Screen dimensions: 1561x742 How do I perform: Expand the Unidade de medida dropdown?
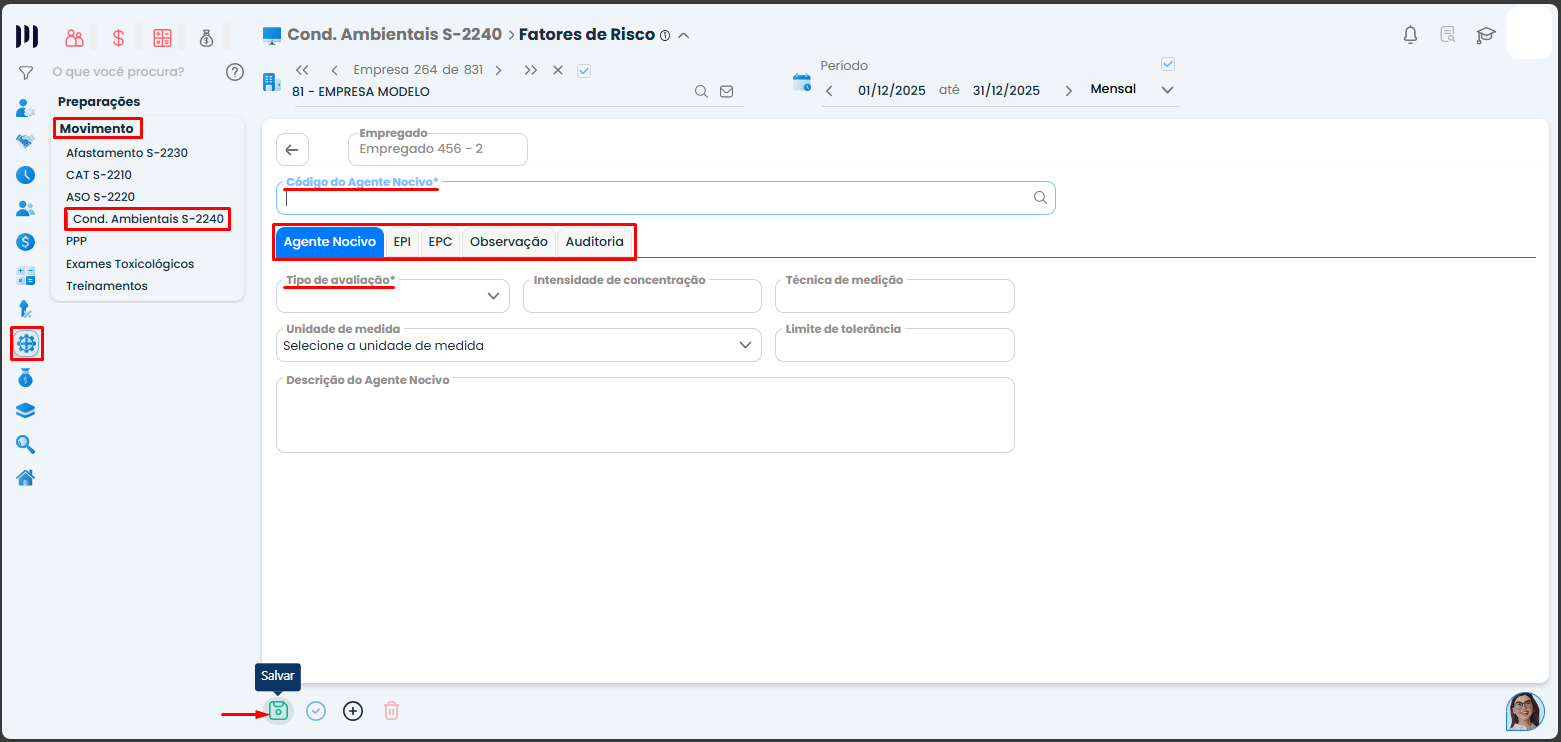(x=518, y=345)
